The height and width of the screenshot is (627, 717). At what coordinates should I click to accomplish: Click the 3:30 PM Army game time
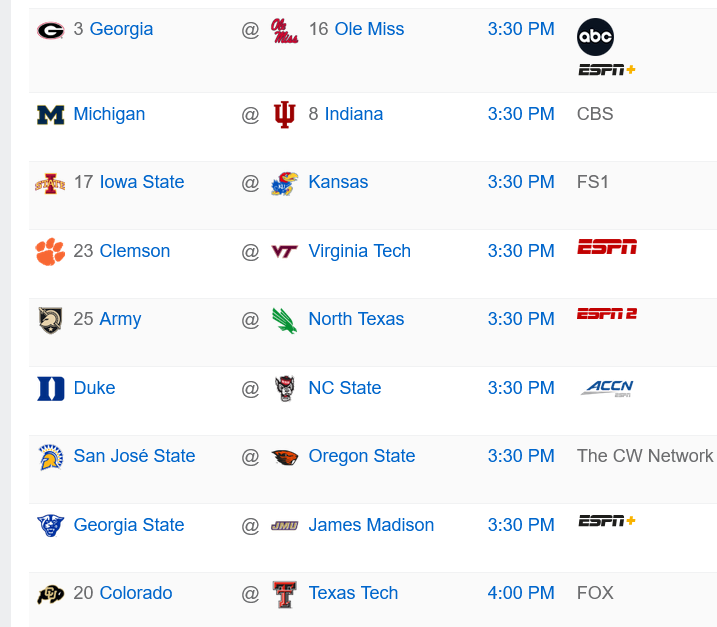(x=521, y=319)
